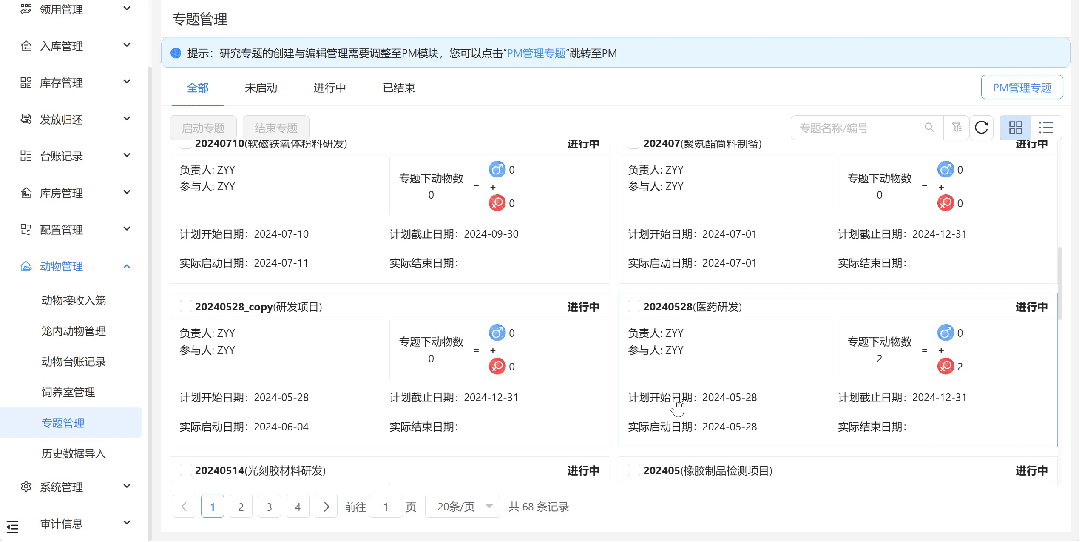
Task: Switch to the 全部 tab
Action: click(198, 88)
